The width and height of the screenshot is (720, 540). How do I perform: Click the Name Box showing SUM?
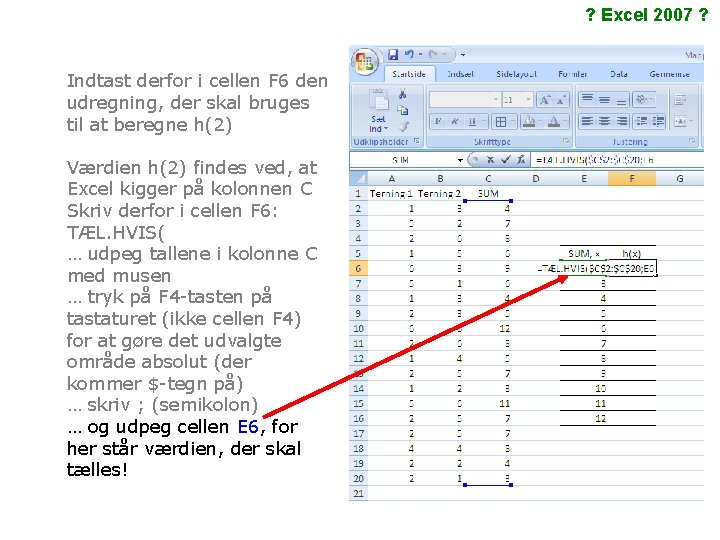coord(403,160)
